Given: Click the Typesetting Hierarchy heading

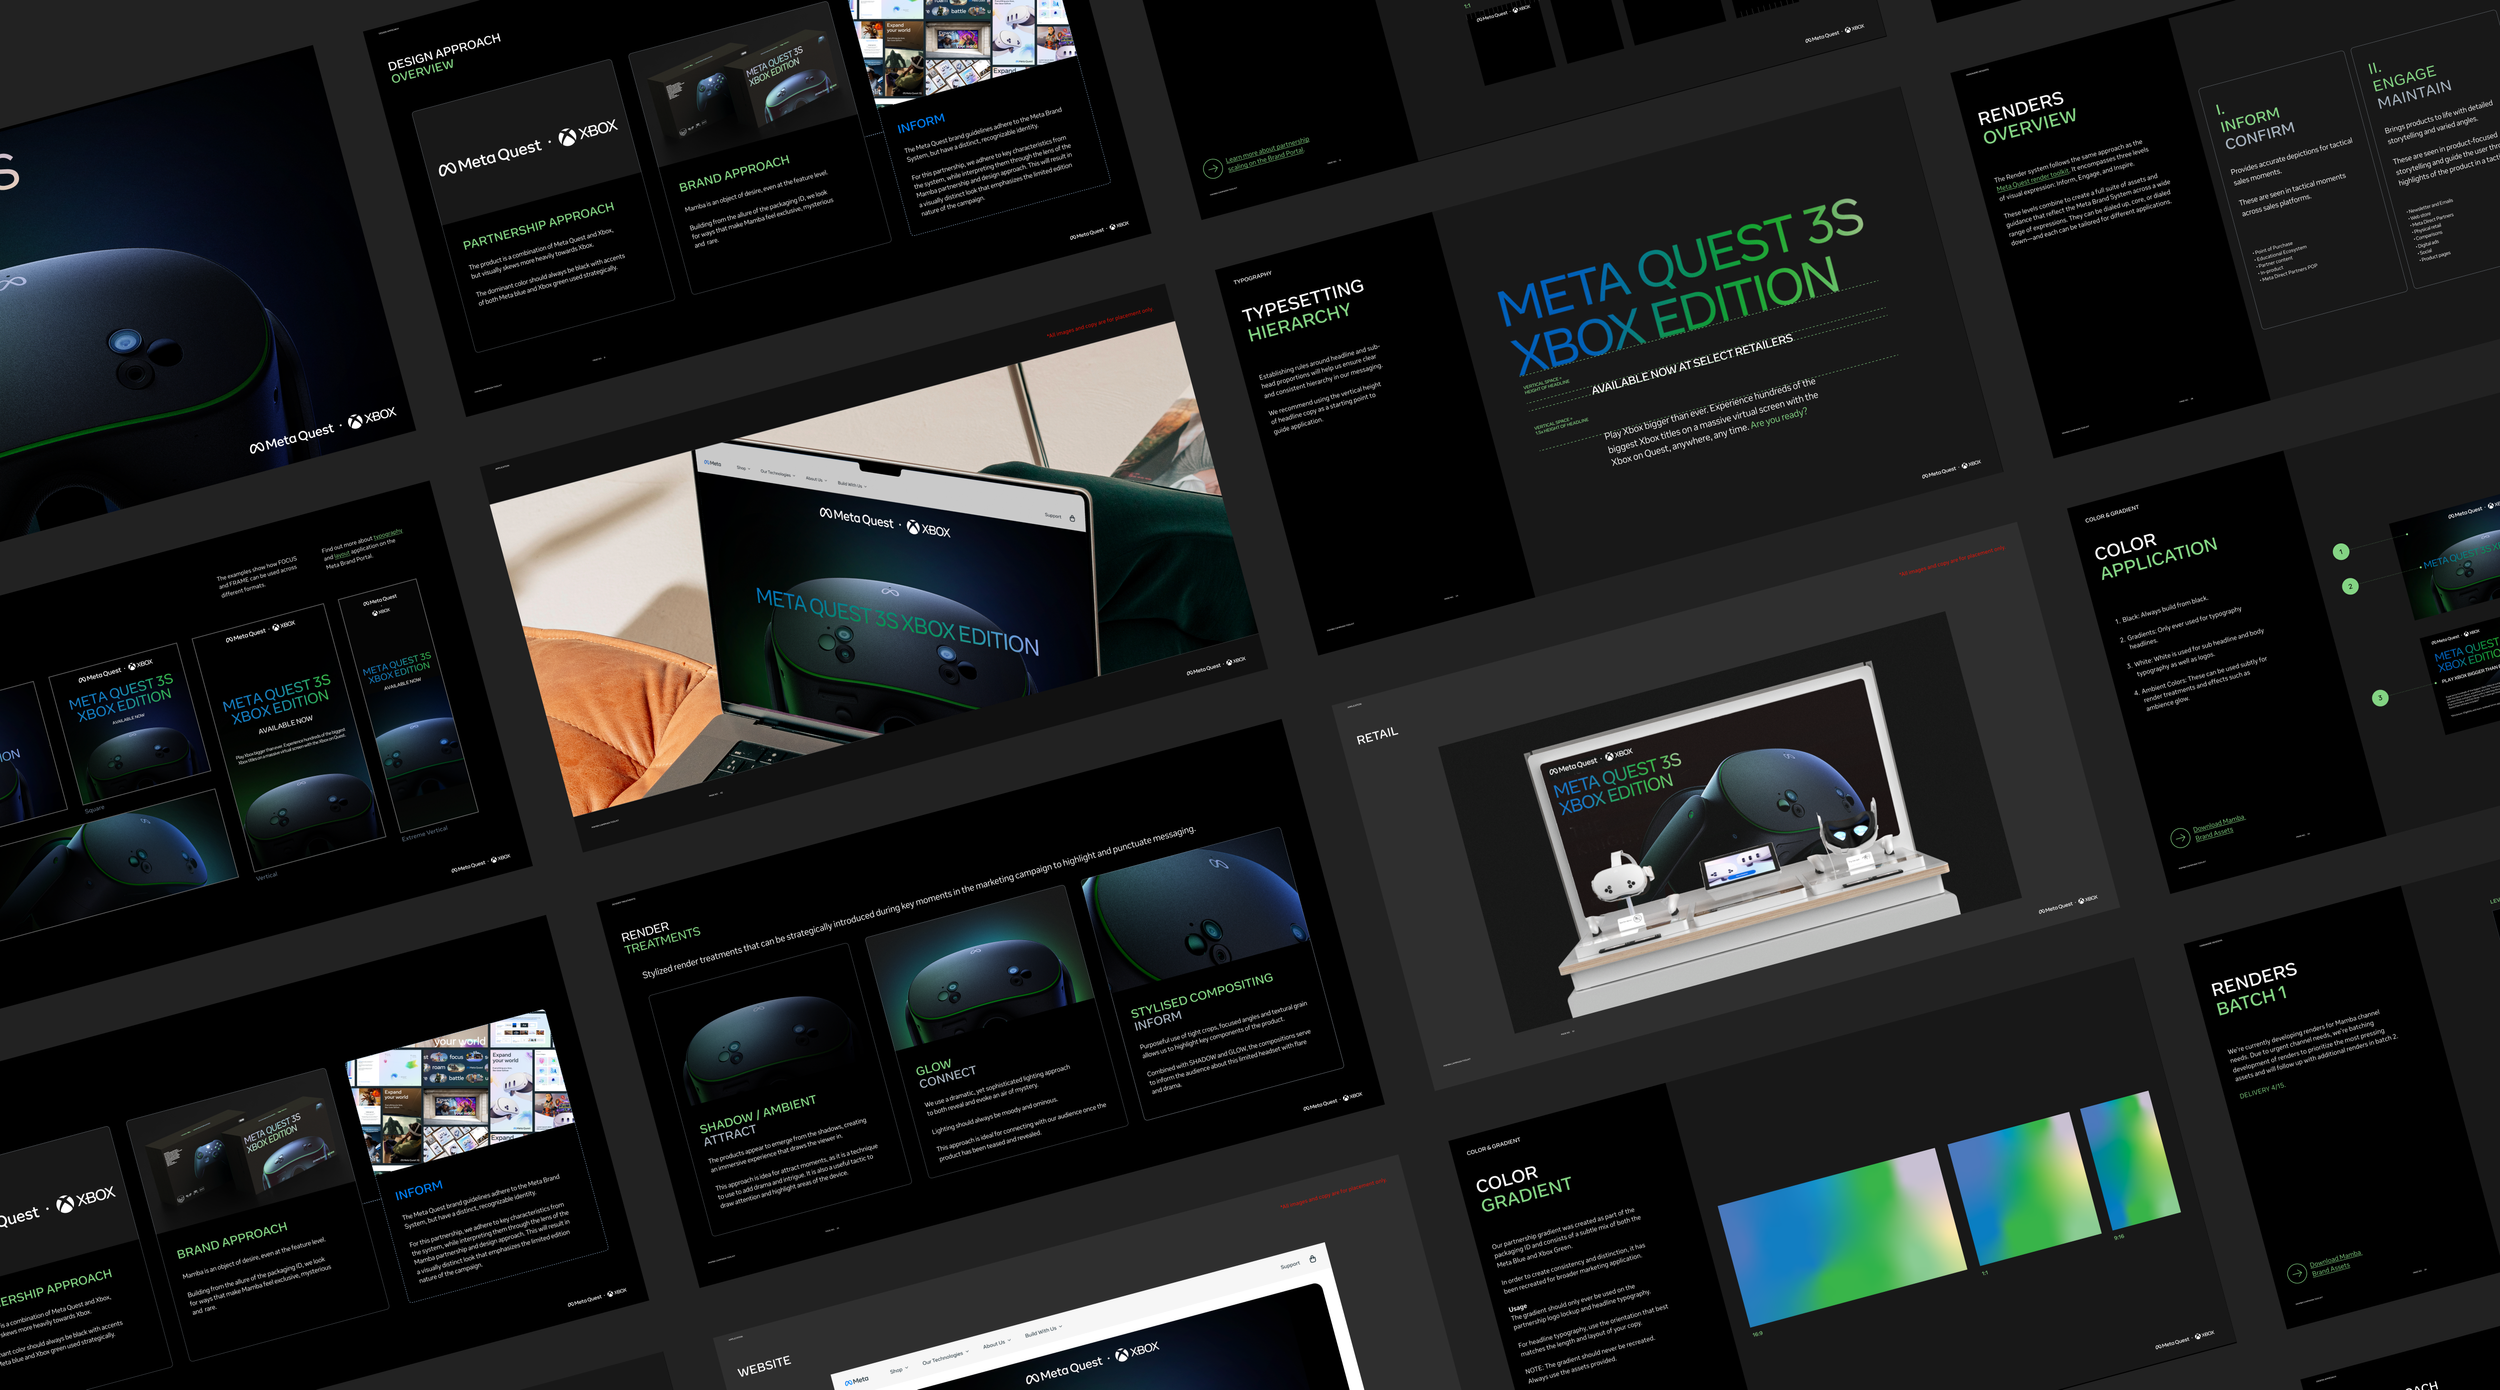Looking at the screenshot, I should 1302,309.
